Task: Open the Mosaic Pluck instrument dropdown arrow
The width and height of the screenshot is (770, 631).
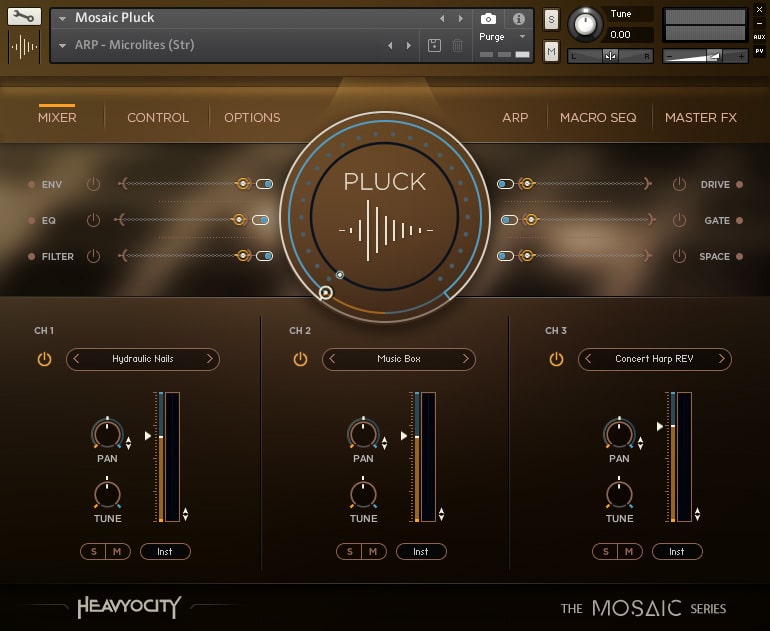Action: coord(62,19)
